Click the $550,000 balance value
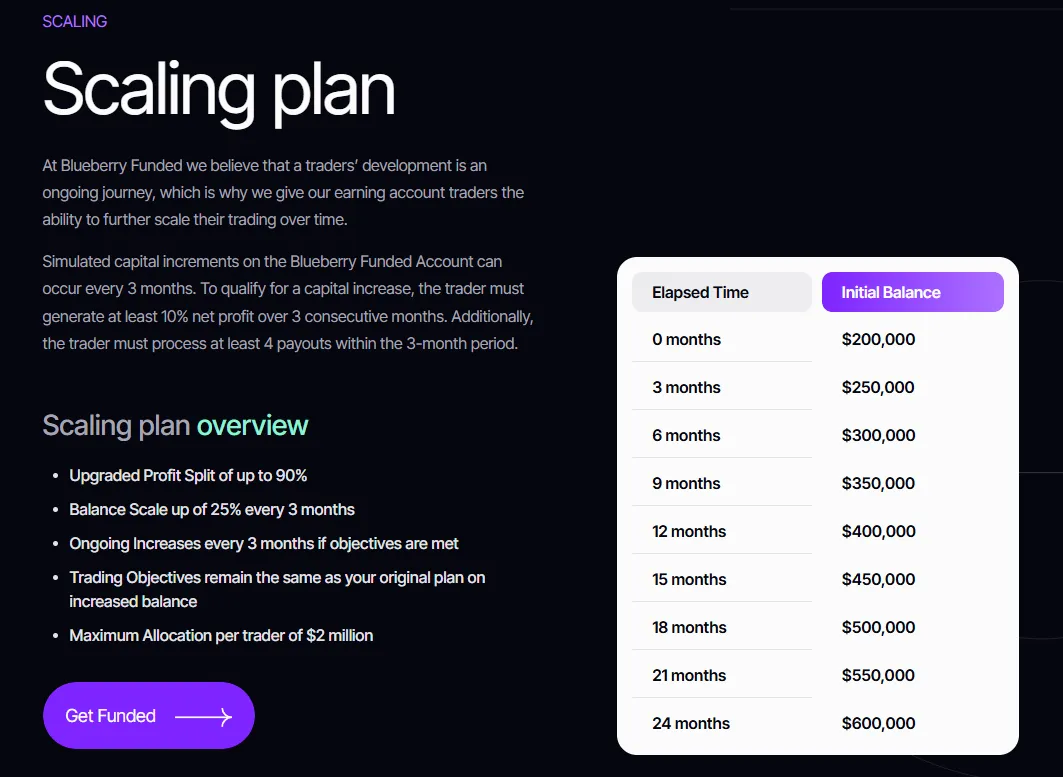Image resolution: width=1063 pixels, height=777 pixels. click(x=878, y=675)
